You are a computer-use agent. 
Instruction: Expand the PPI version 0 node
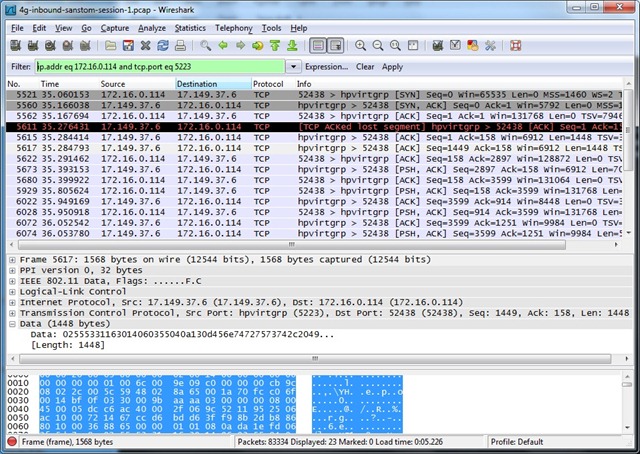pos(12,270)
